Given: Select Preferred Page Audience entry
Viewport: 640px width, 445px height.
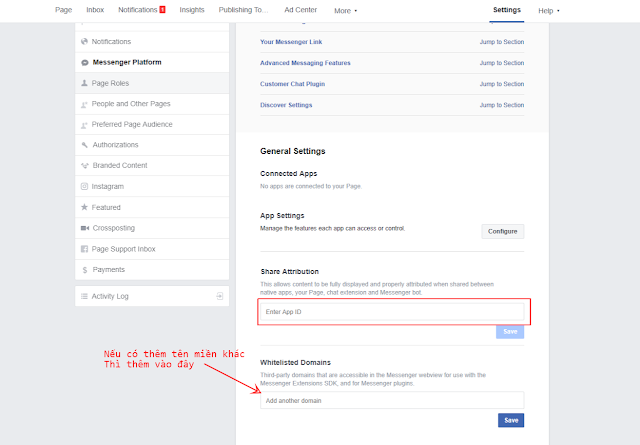Looking at the screenshot, I should coord(152,125).
